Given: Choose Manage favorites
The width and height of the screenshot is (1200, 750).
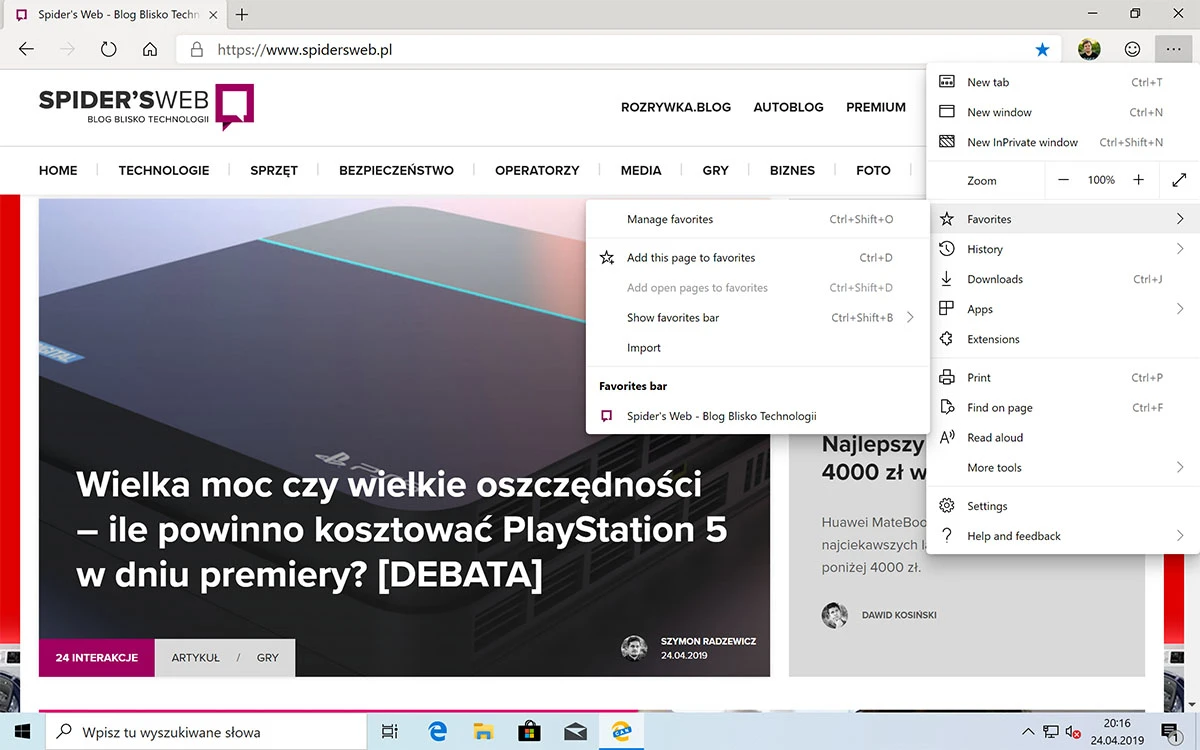Looking at the screenshot, I should coord(758,219).
